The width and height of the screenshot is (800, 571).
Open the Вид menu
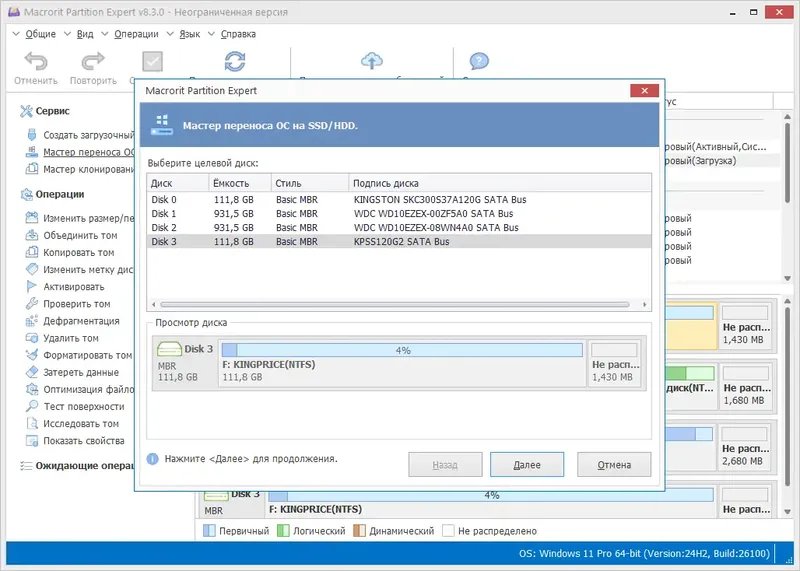click(x=85, y=34)
